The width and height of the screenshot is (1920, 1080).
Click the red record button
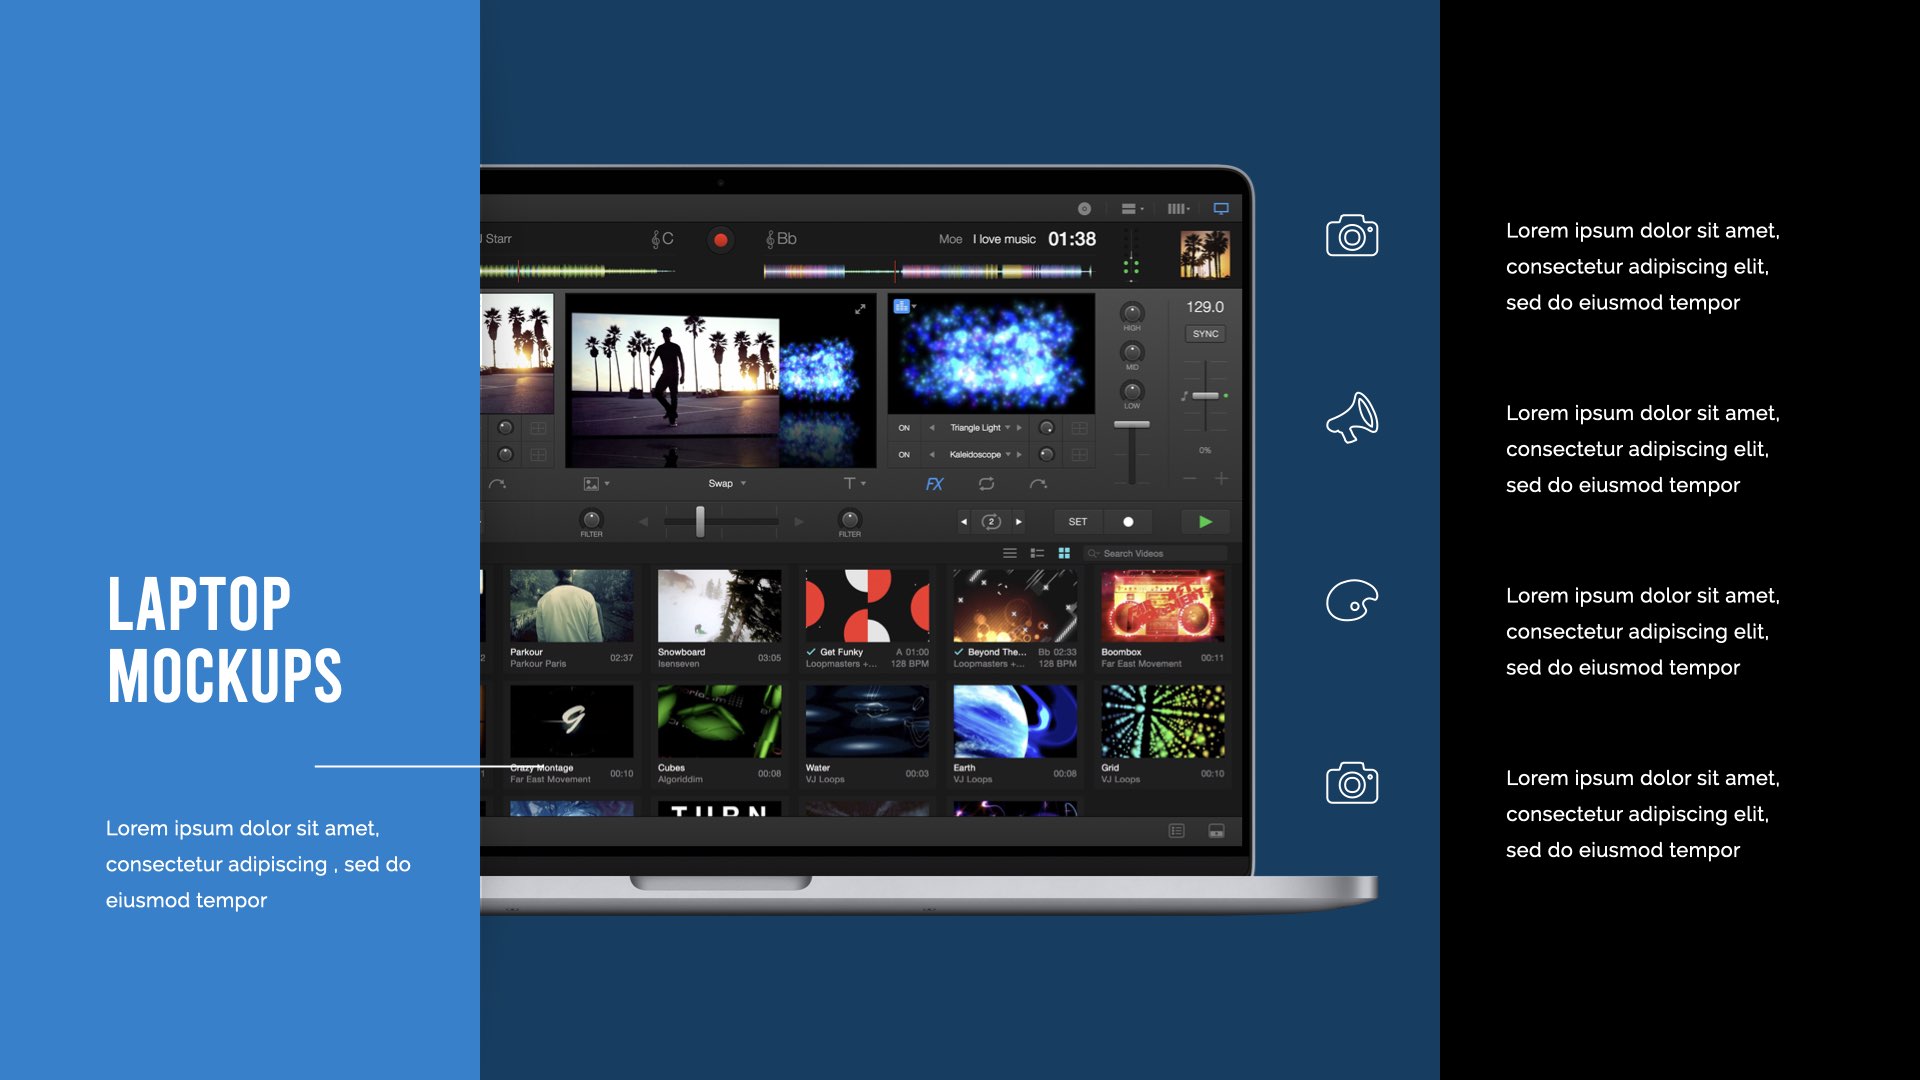point(720,240)
